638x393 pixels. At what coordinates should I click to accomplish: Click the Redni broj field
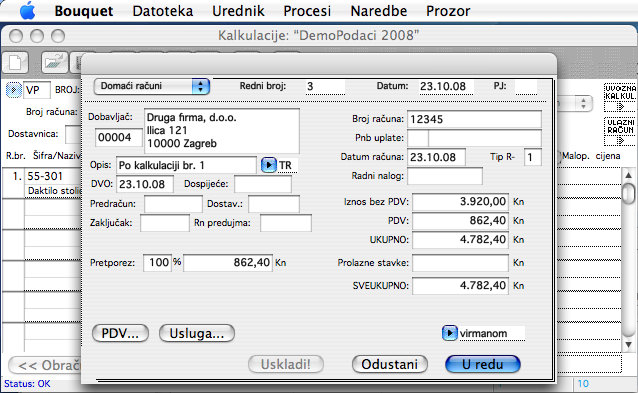325,87
